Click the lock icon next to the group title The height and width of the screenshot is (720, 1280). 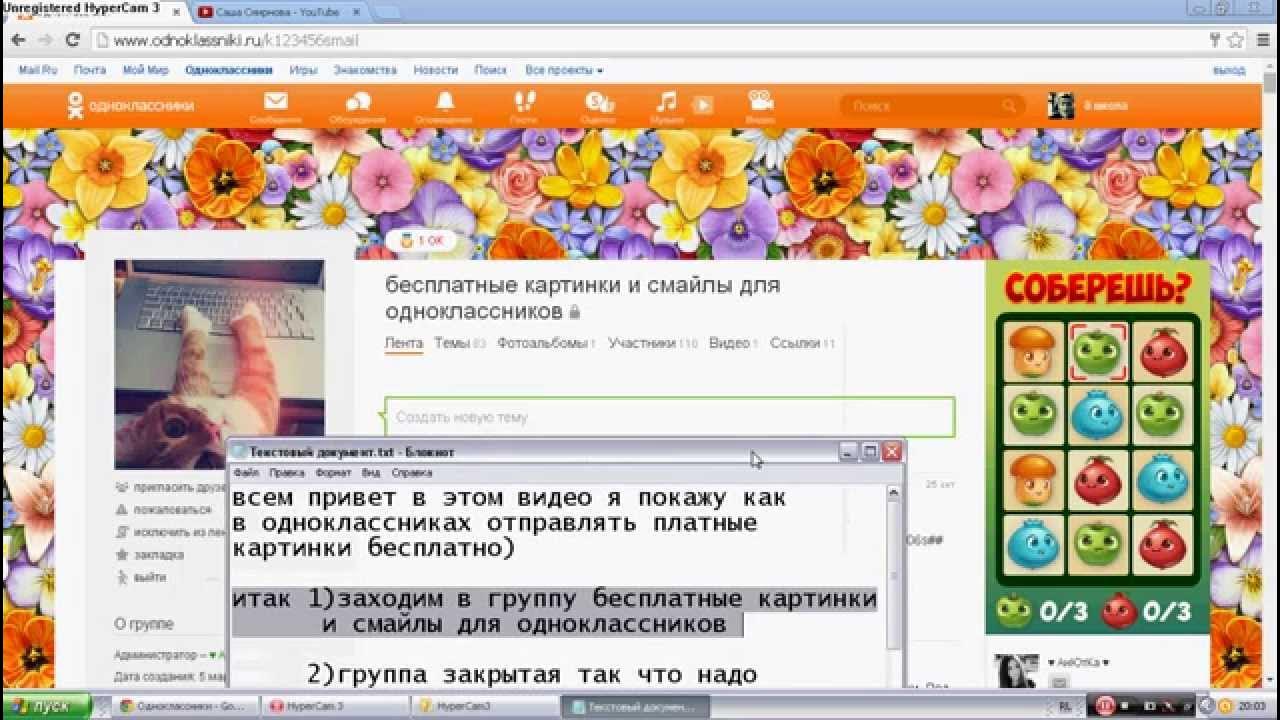(575, 312)
